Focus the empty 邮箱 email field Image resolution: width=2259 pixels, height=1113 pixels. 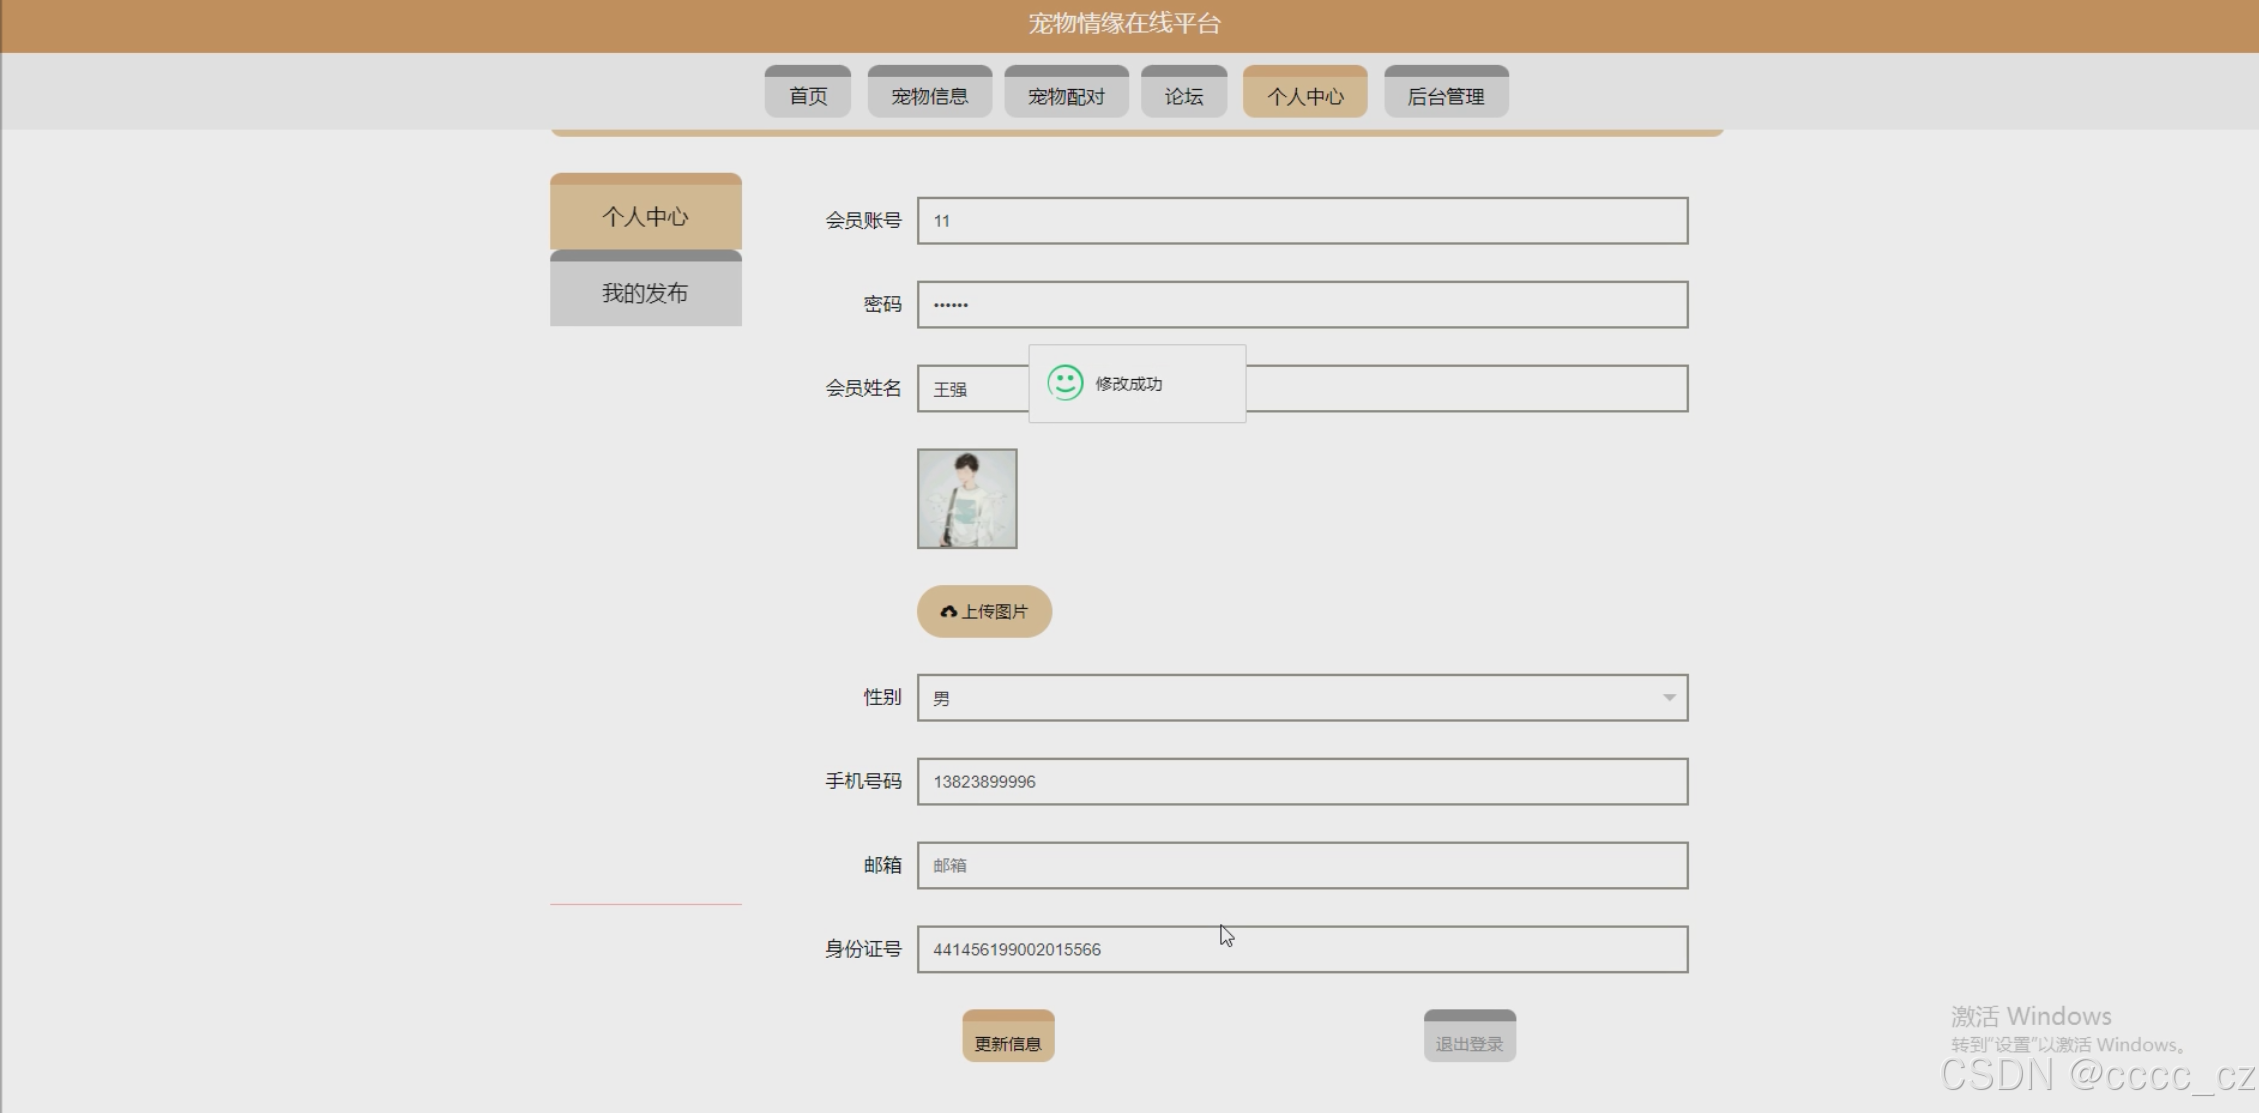point(1302,866)
